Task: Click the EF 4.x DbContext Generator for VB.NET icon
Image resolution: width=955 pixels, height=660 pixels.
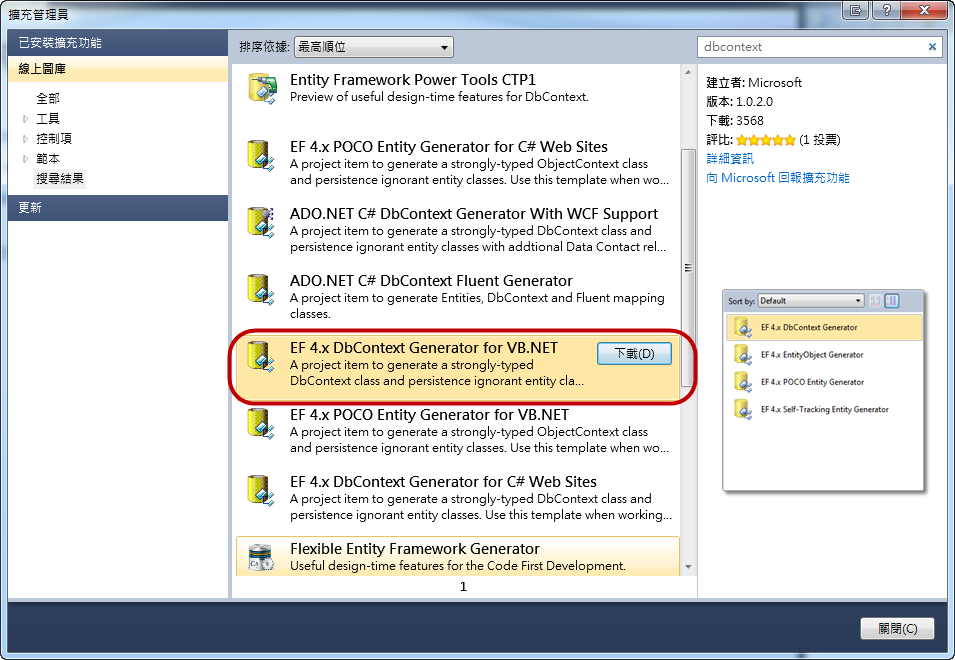Action: 261,356
